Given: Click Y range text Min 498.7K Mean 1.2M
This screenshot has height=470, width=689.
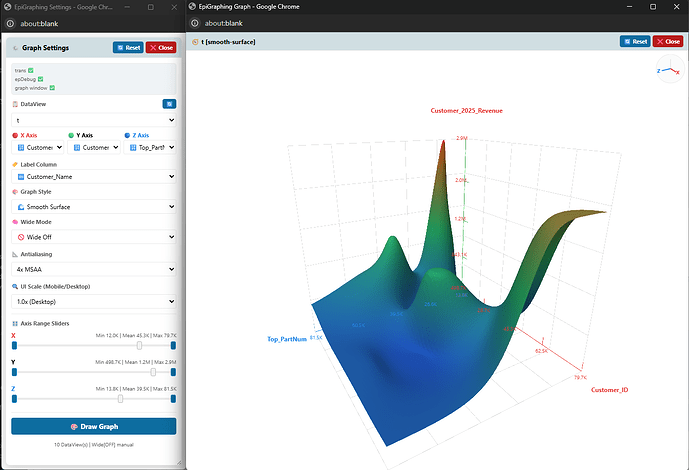Looking at the screenshot, I should [x=136, y=362].
